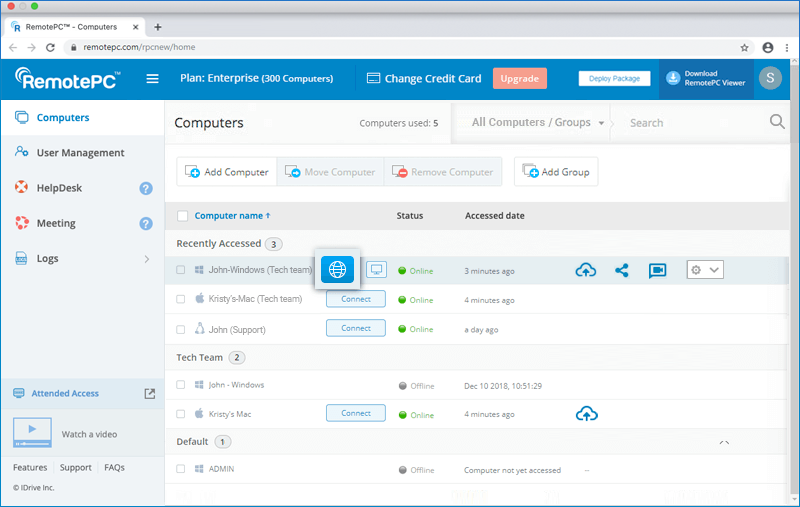Screen dimensions: 800x507
Task: Expand the gear settings dropdown for John-Windows
Action: [704, 270]
